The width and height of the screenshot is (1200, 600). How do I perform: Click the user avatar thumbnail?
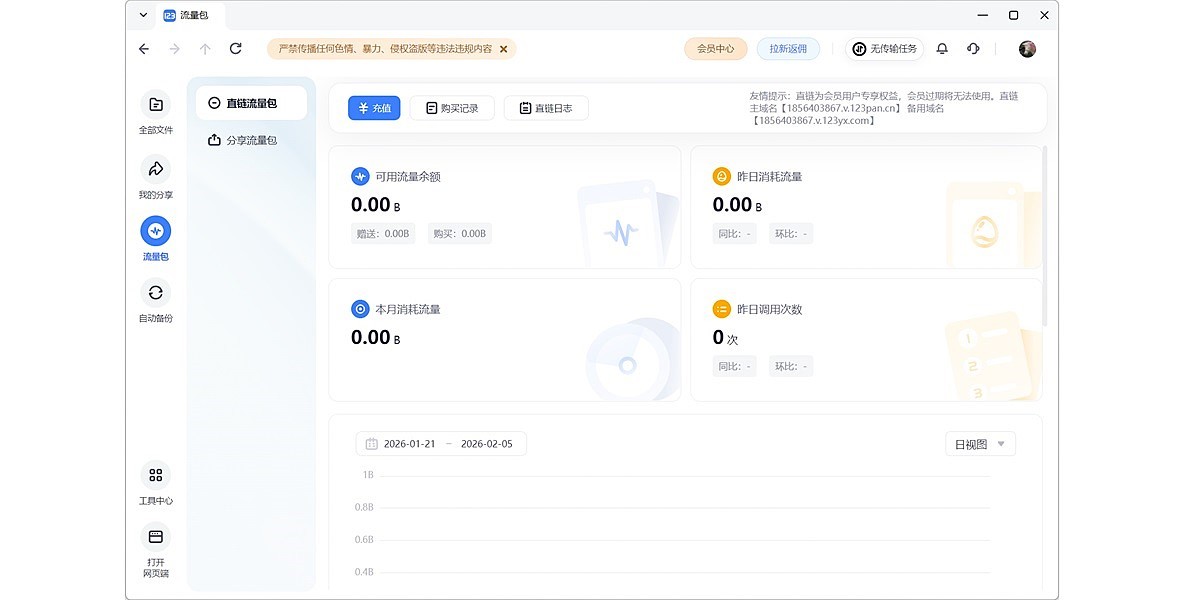click(x=1027, y=49)
